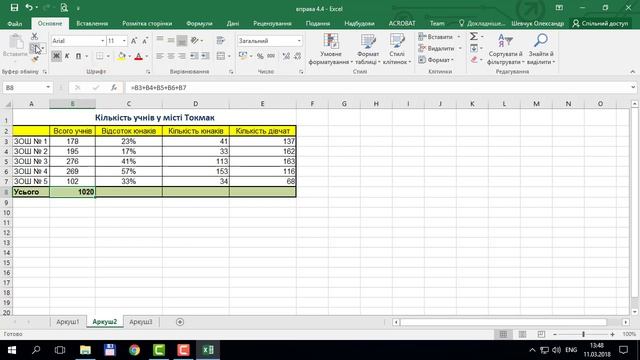This screenshot has height=360, width=640.
Task: Open Формат таблиці gallery
Action: [x=368, y=49]
